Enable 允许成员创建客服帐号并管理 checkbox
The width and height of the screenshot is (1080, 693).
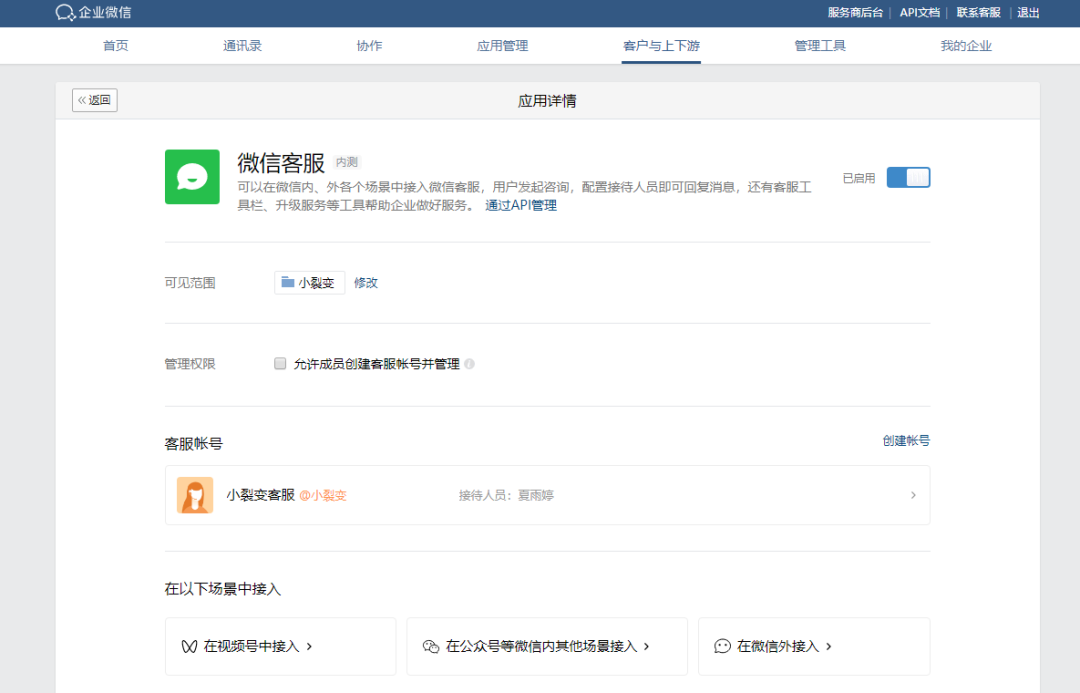pos(280,363)
